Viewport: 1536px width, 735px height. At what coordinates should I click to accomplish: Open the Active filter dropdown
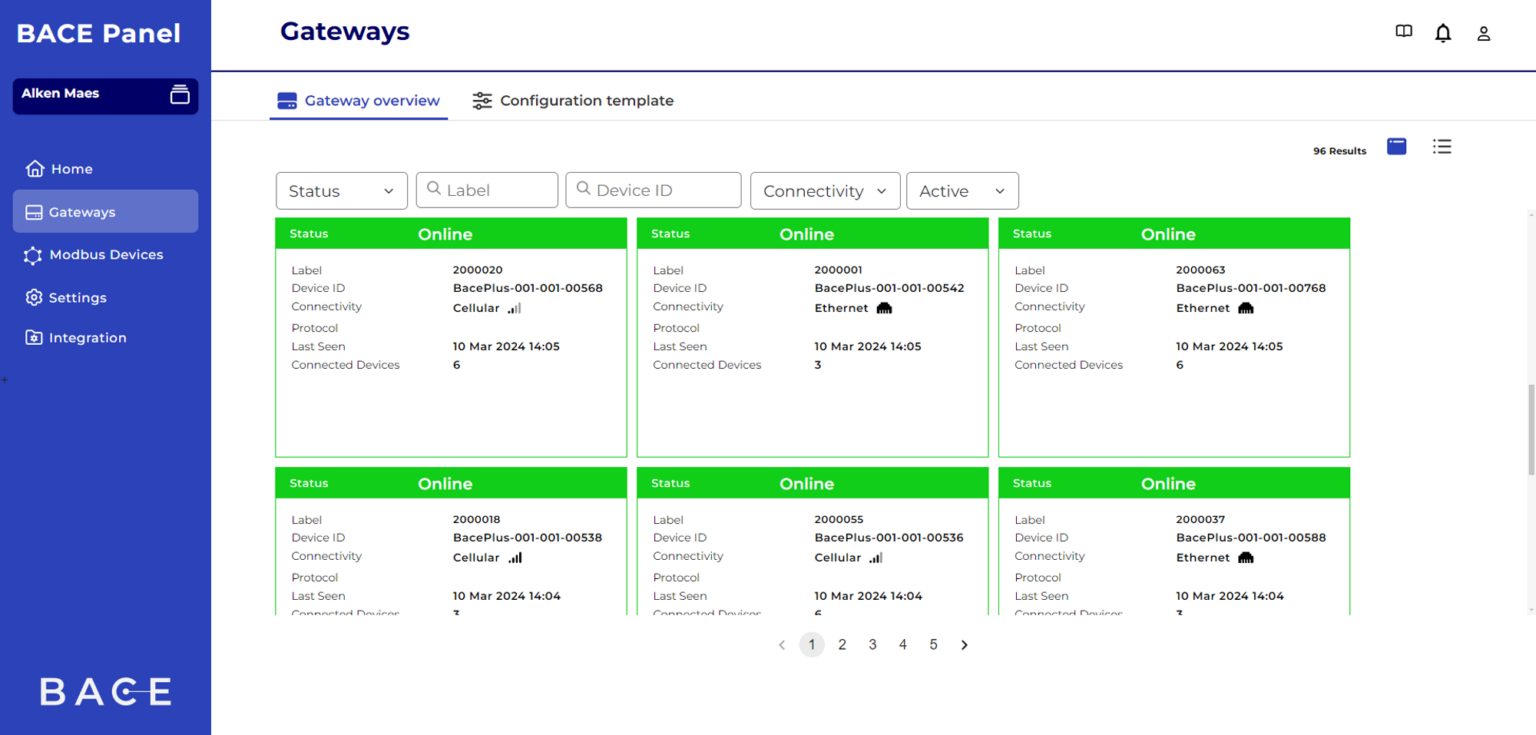point(961,190)
